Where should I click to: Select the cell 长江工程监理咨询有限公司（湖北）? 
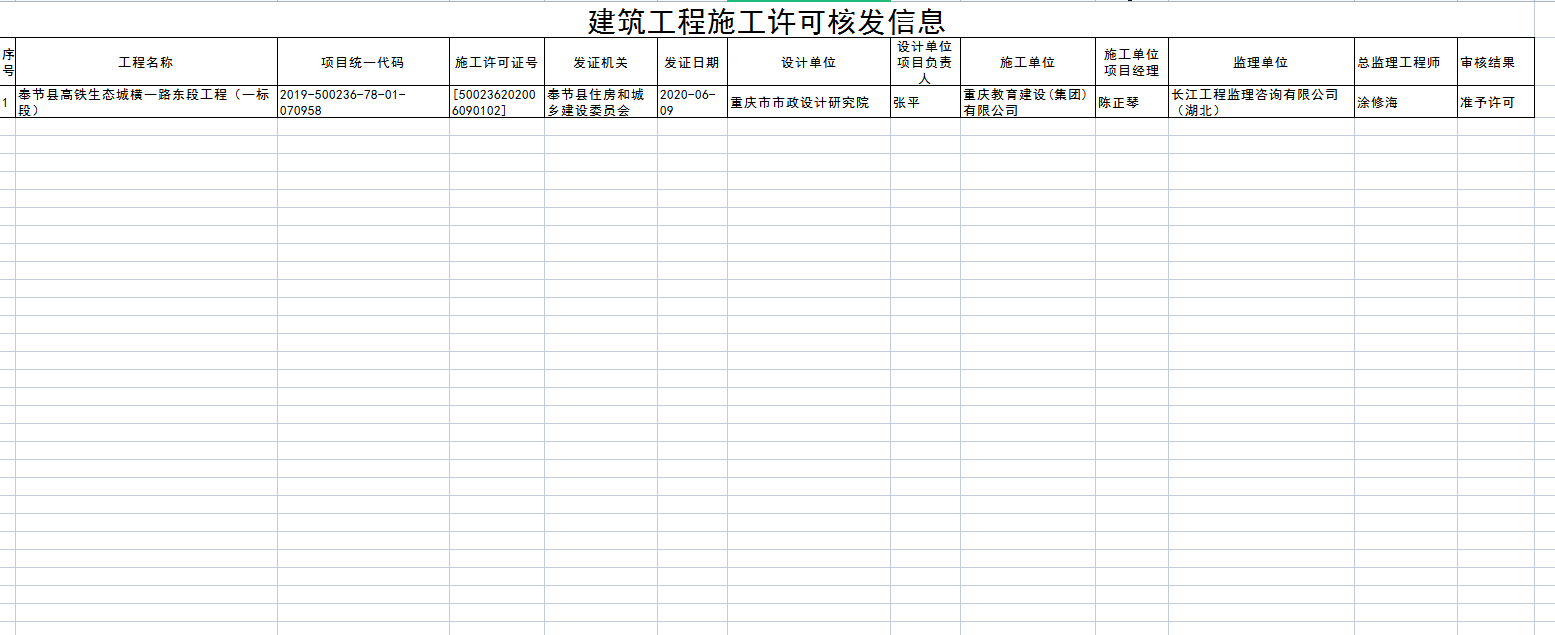click(x=1261, y=102)
